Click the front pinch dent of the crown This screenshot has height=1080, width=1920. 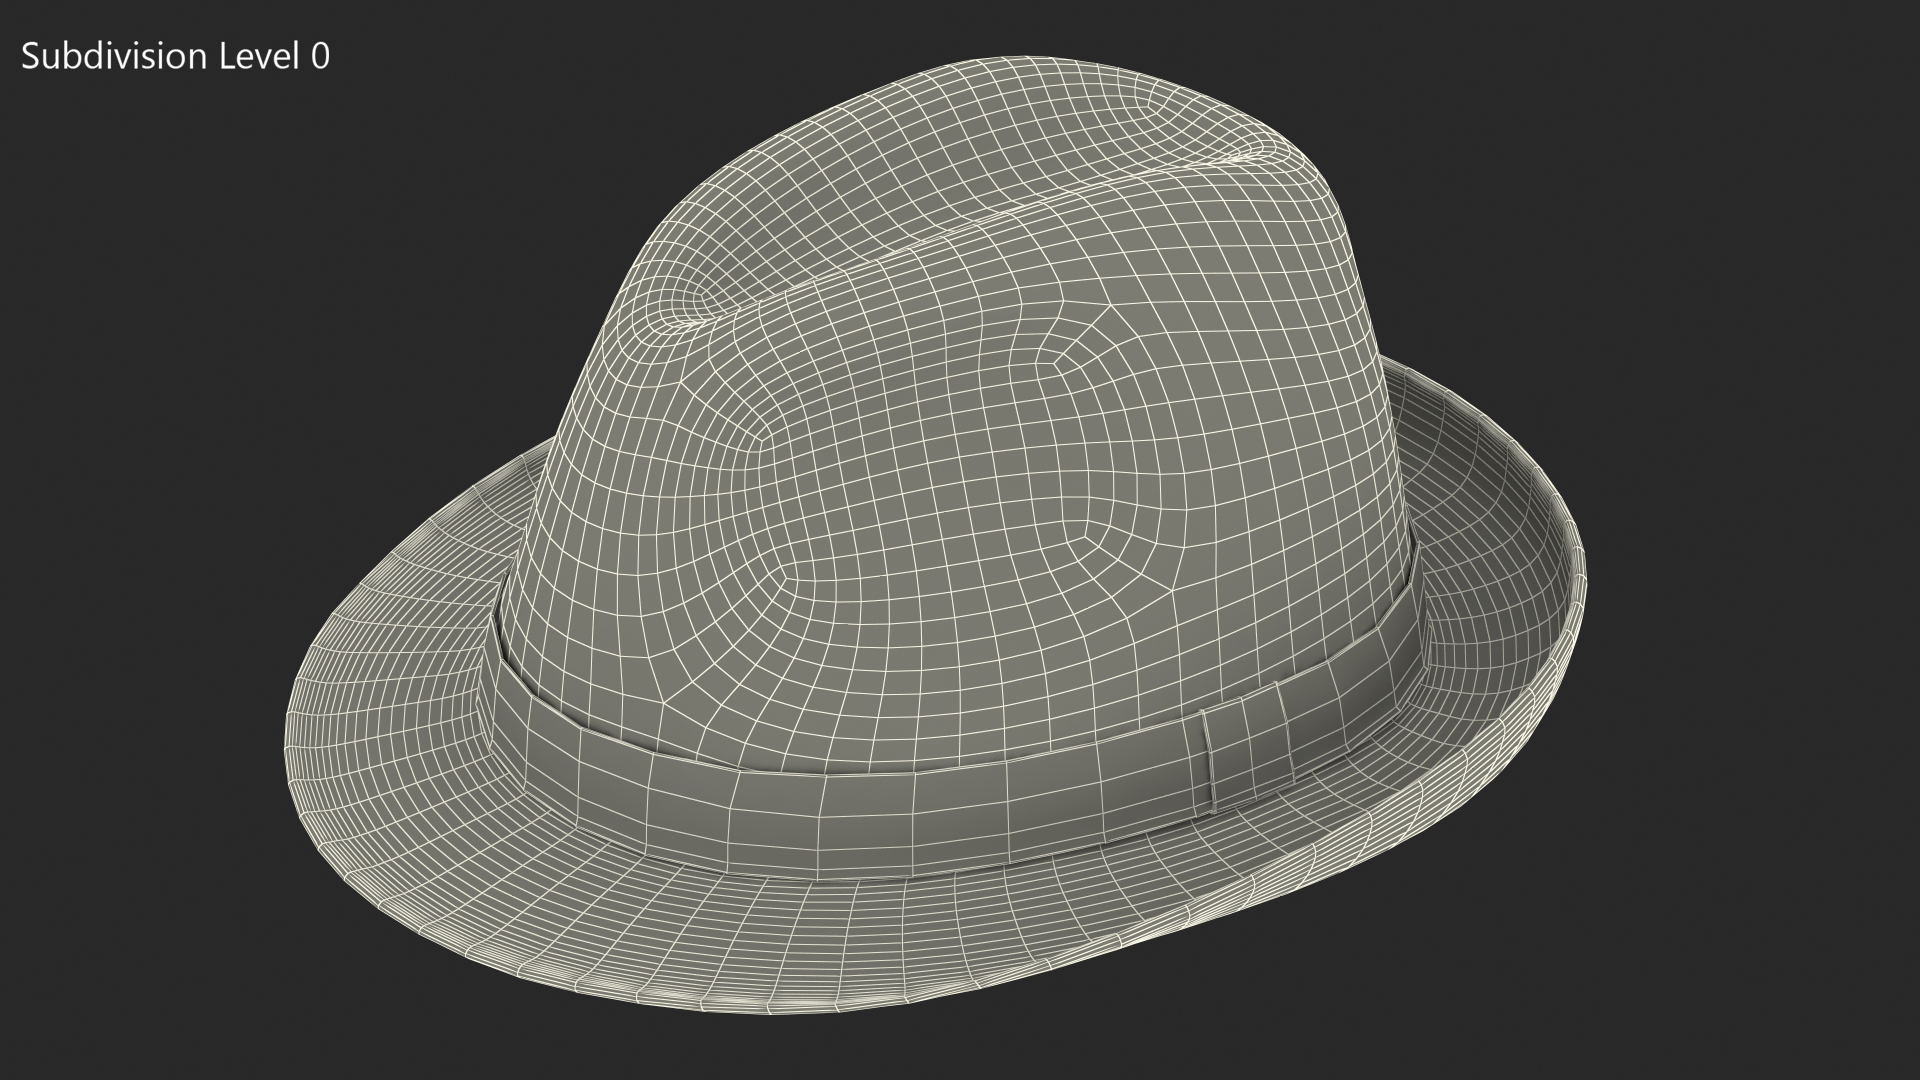690,310
